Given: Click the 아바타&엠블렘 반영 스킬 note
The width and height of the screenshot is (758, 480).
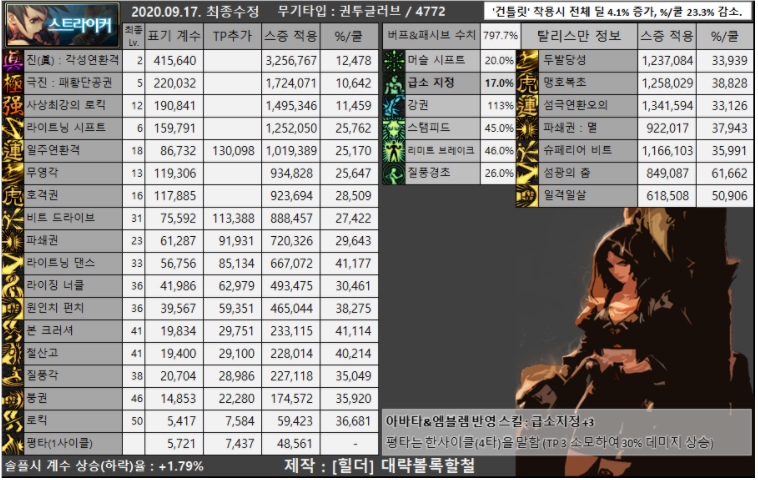Looking at the screenshot, I should [490, 422].
